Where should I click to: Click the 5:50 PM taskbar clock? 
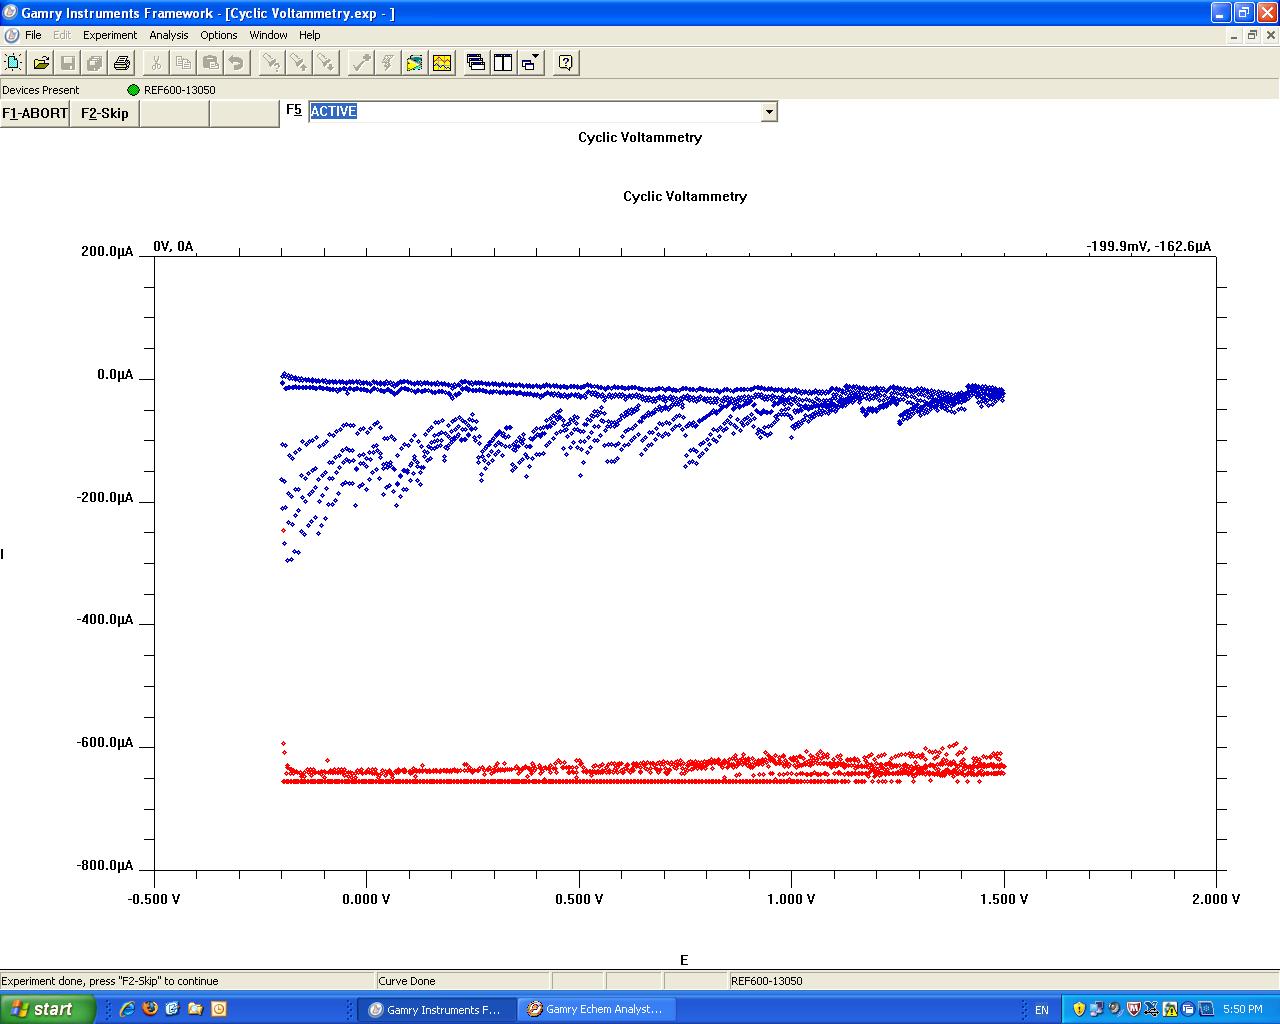[x=1243, y=1010]
